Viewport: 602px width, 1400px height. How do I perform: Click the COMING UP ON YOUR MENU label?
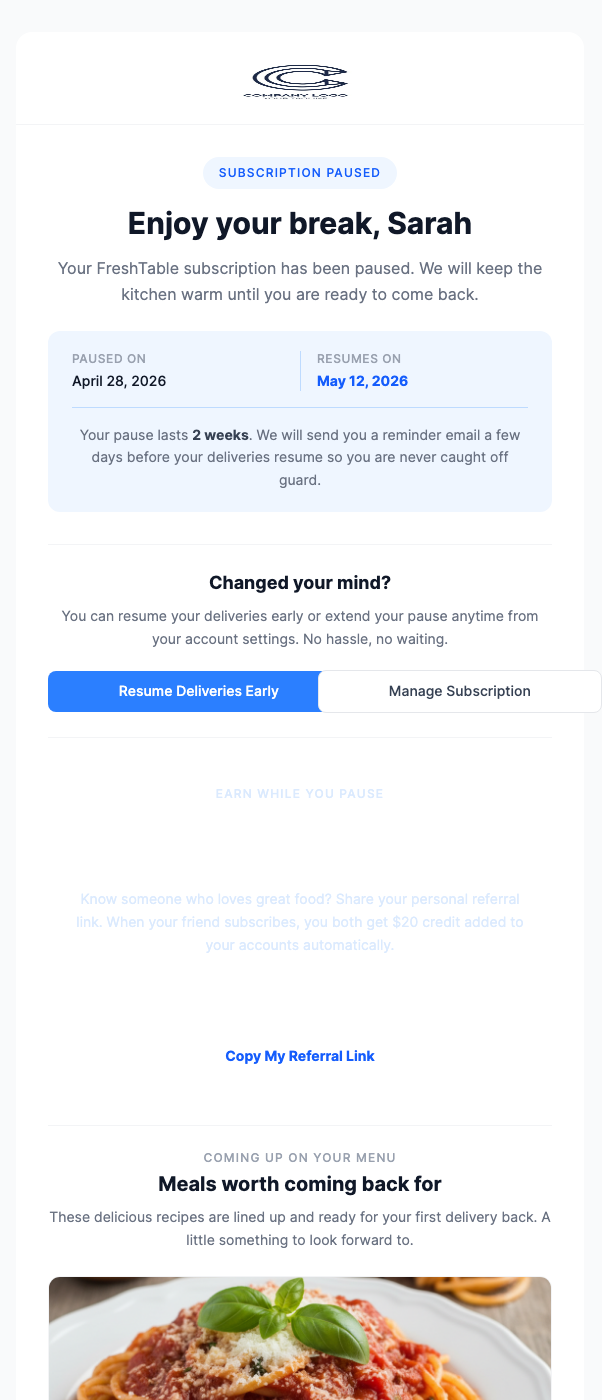click(299, 1157)
